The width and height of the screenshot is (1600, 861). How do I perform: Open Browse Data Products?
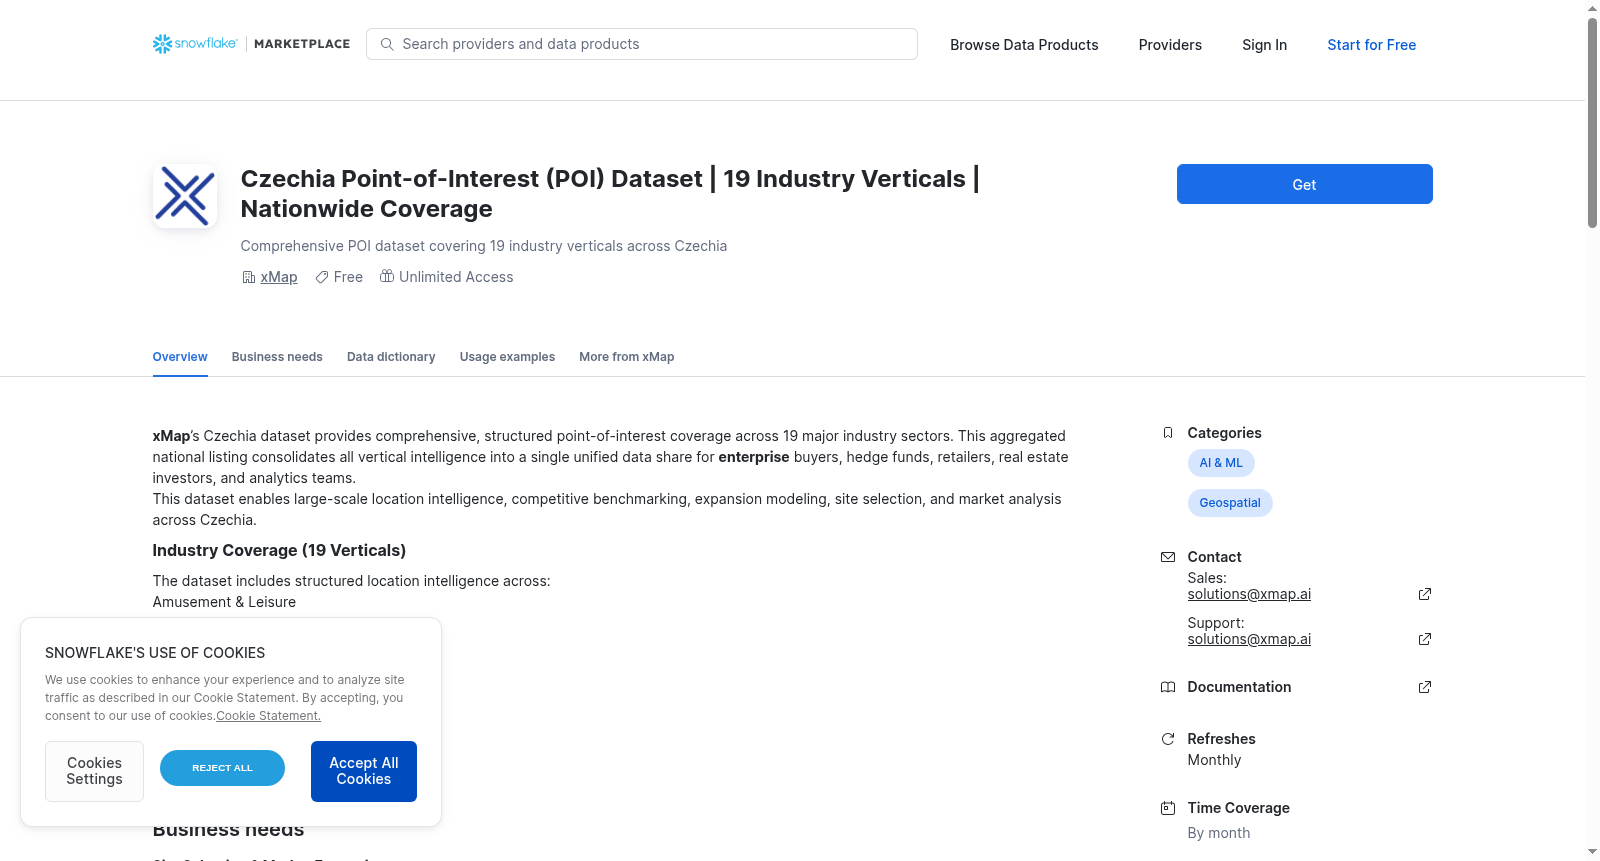coord(1024,45)
